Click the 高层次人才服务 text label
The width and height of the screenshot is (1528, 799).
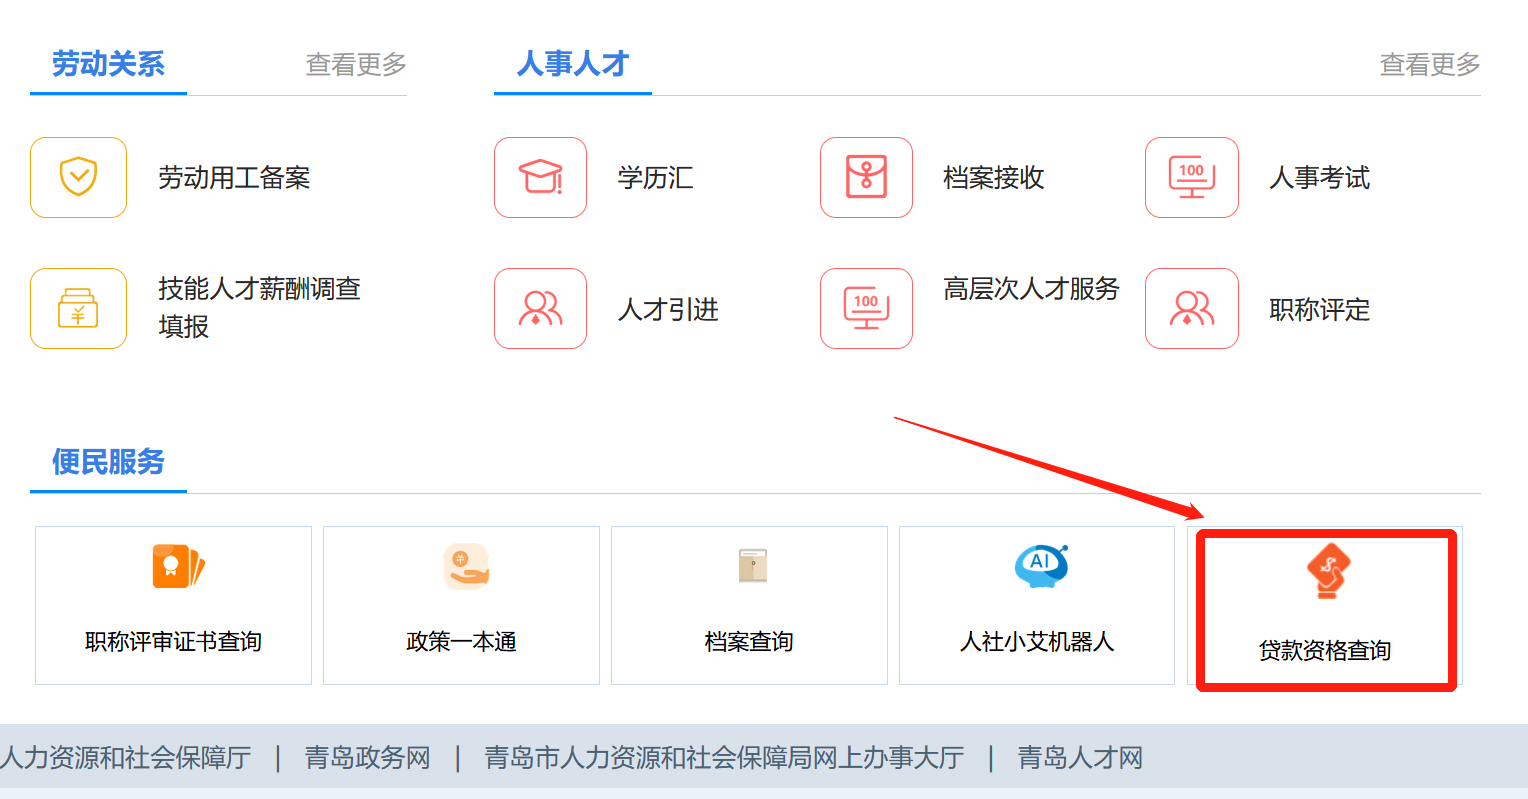coord(1031,289)
